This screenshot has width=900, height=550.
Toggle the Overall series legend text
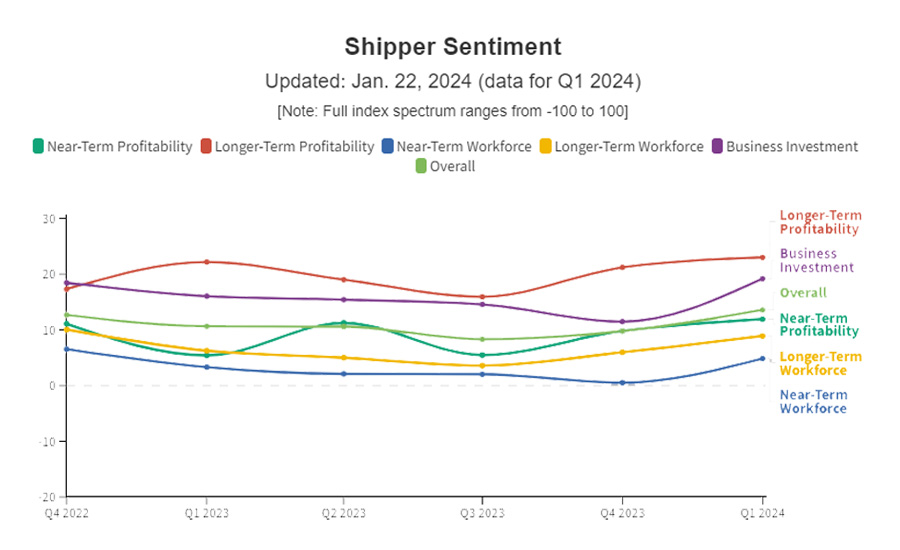click(452, 166)
